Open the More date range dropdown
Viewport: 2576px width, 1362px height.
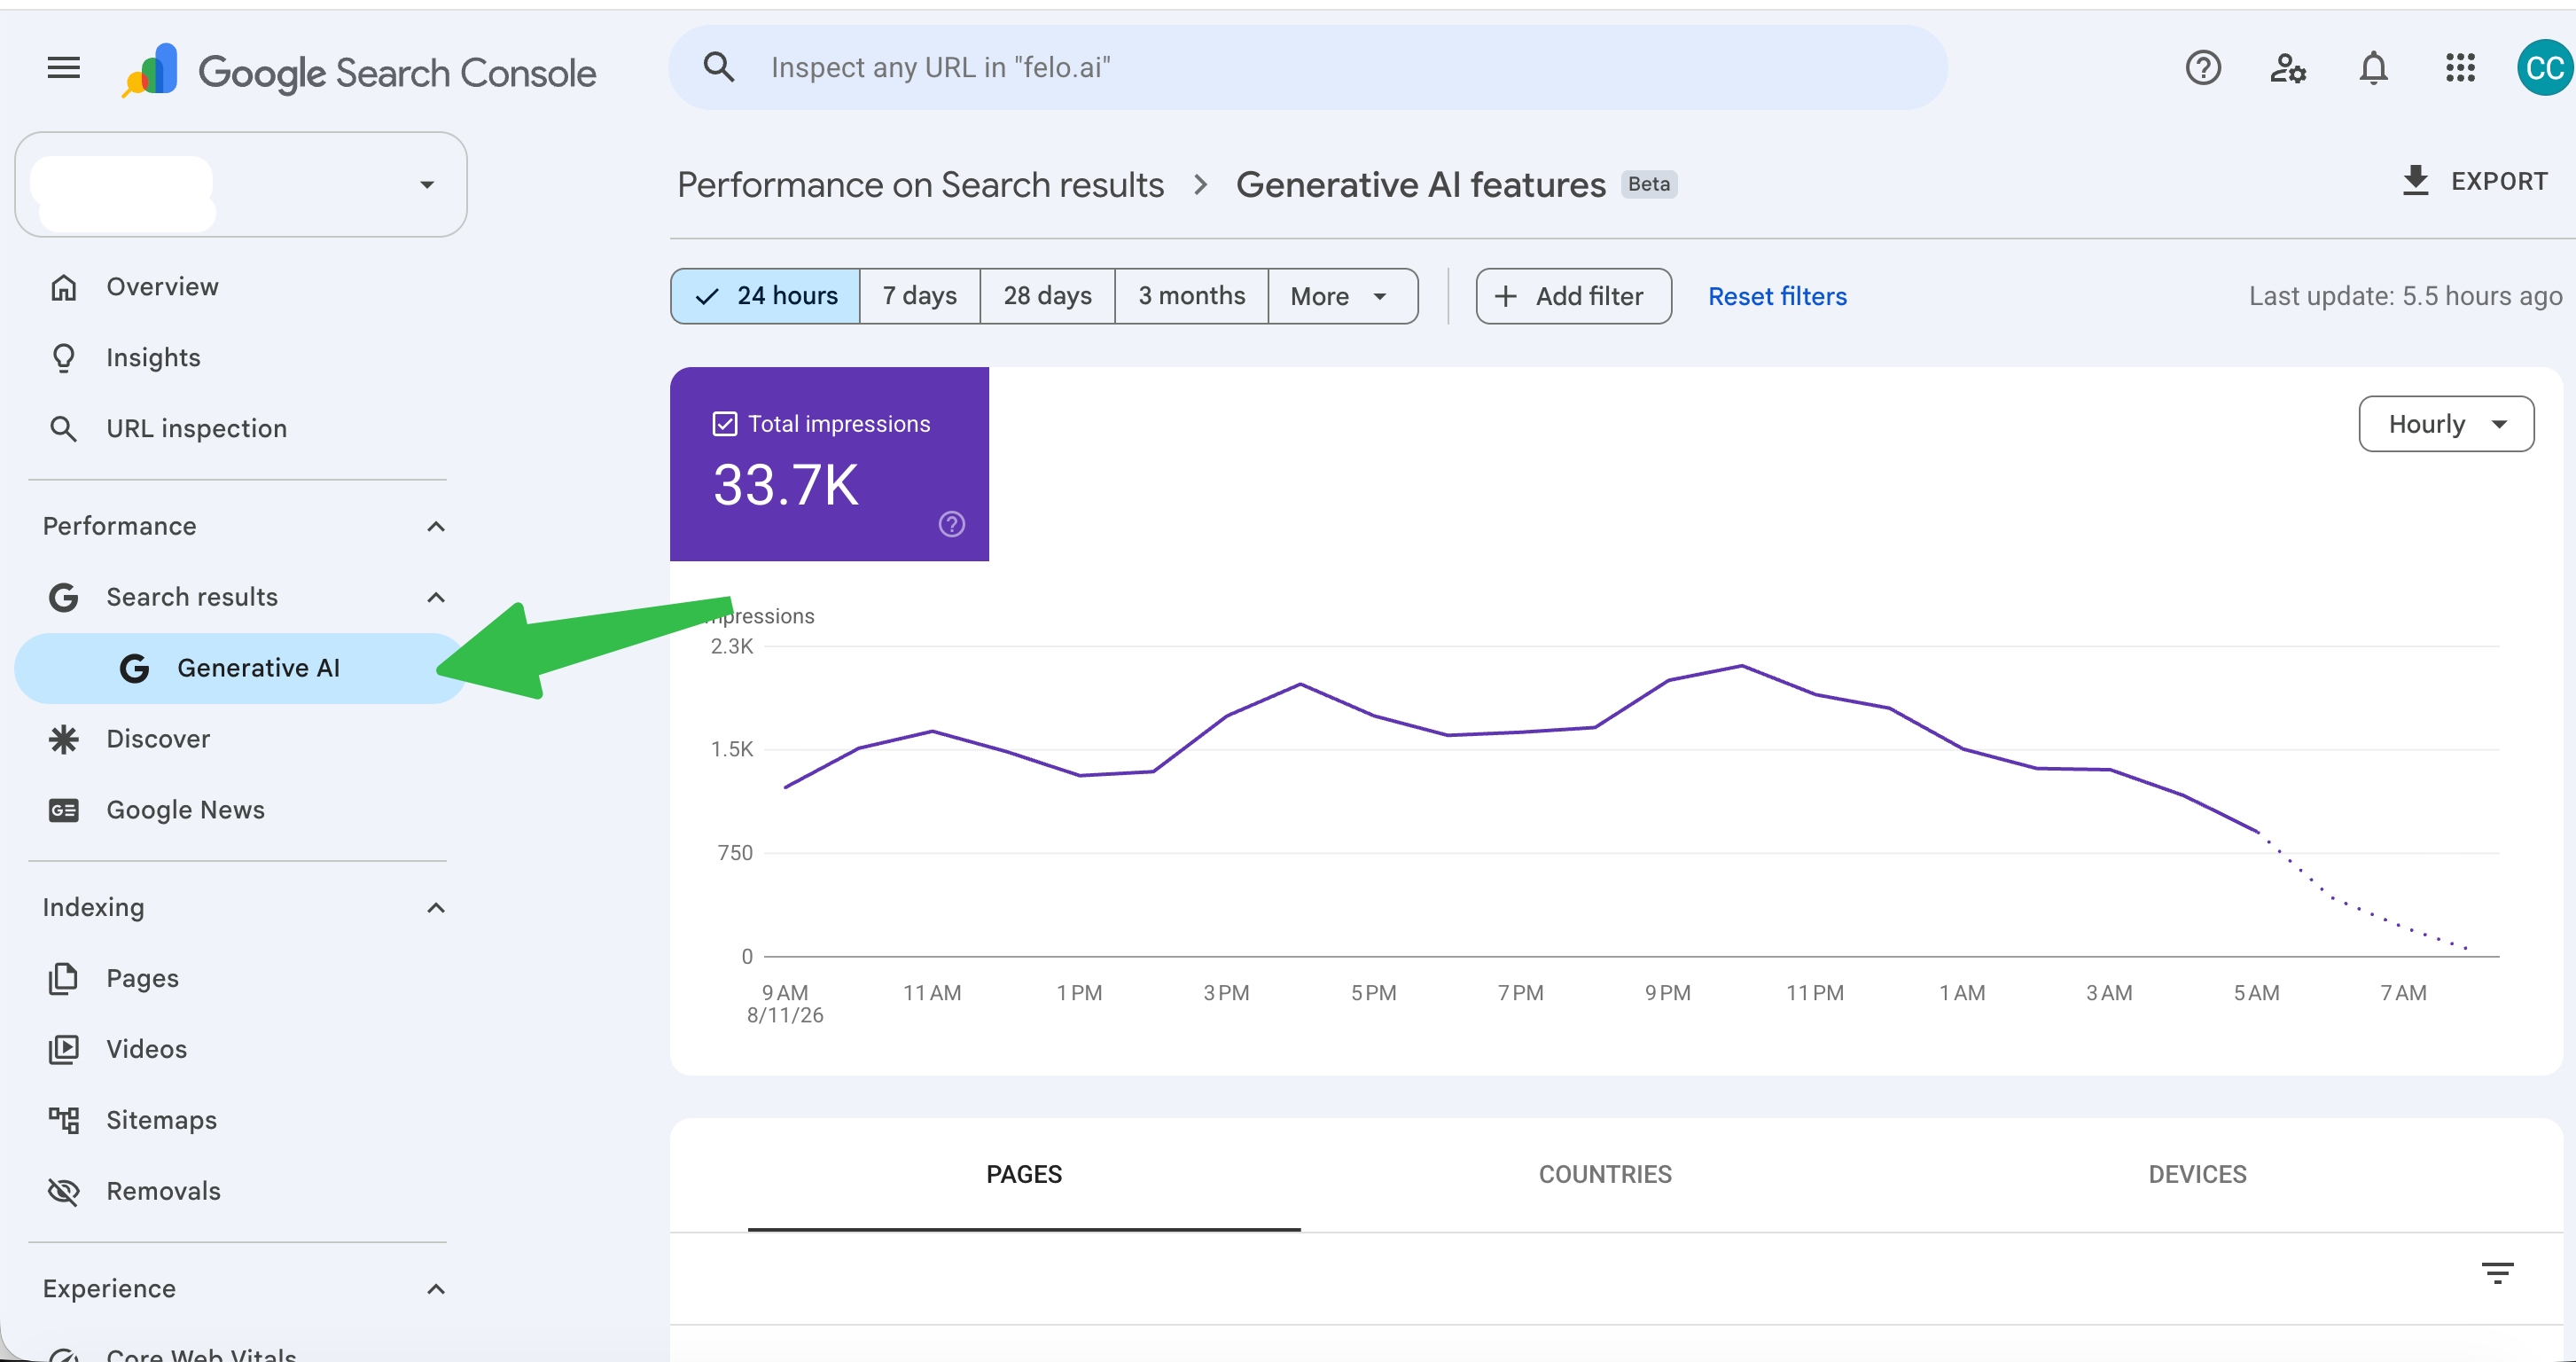tap(1342, 296)
